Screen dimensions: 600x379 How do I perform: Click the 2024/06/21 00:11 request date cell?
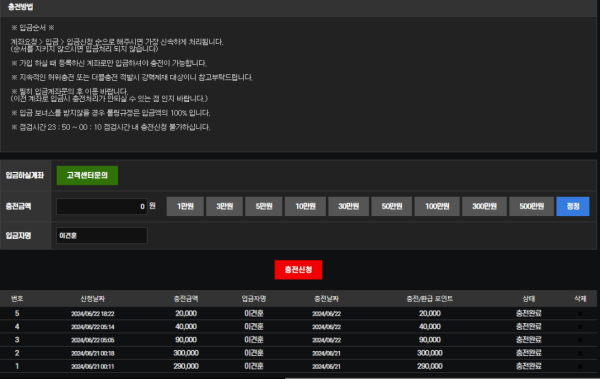pos(93,366)
